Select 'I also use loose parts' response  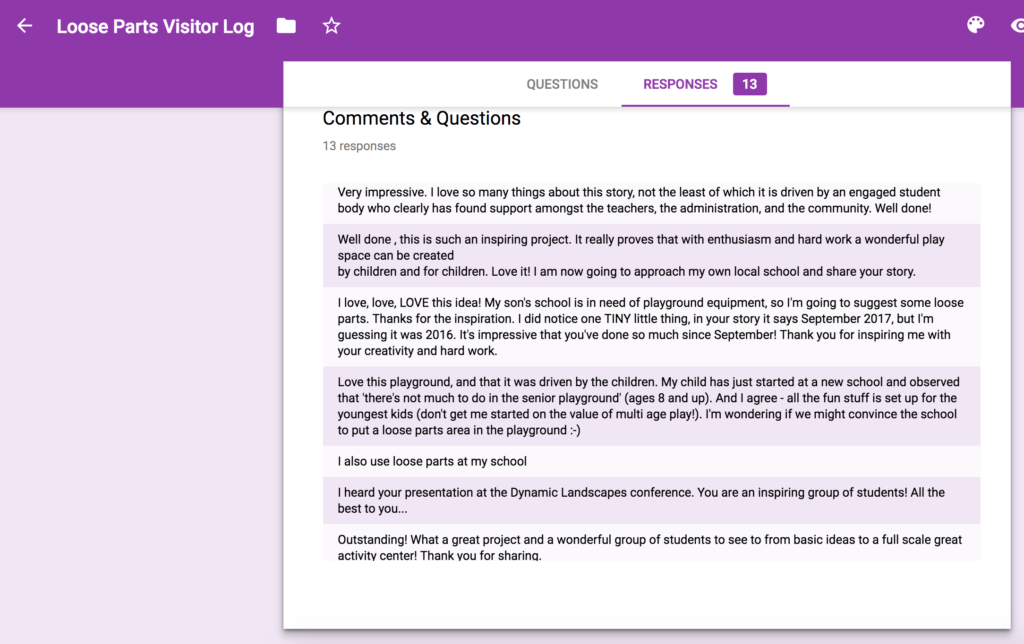pos(651,461)
